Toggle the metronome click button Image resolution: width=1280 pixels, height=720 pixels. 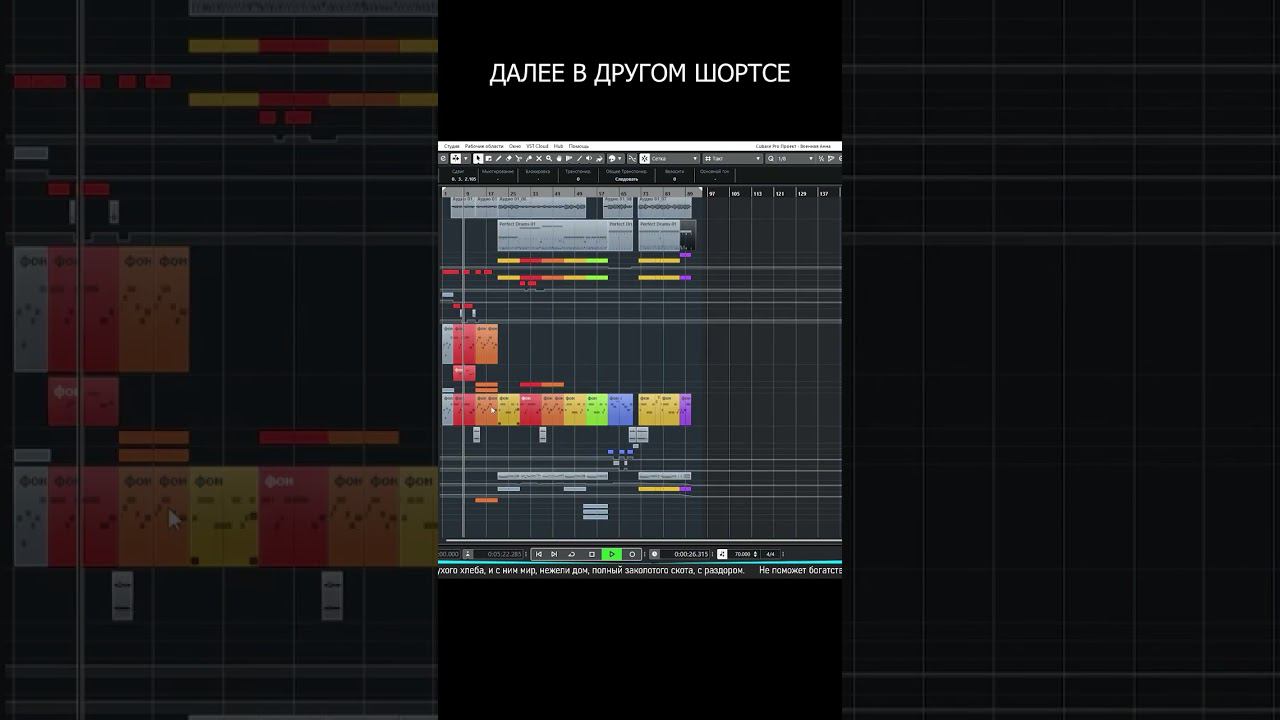(722, 554)
